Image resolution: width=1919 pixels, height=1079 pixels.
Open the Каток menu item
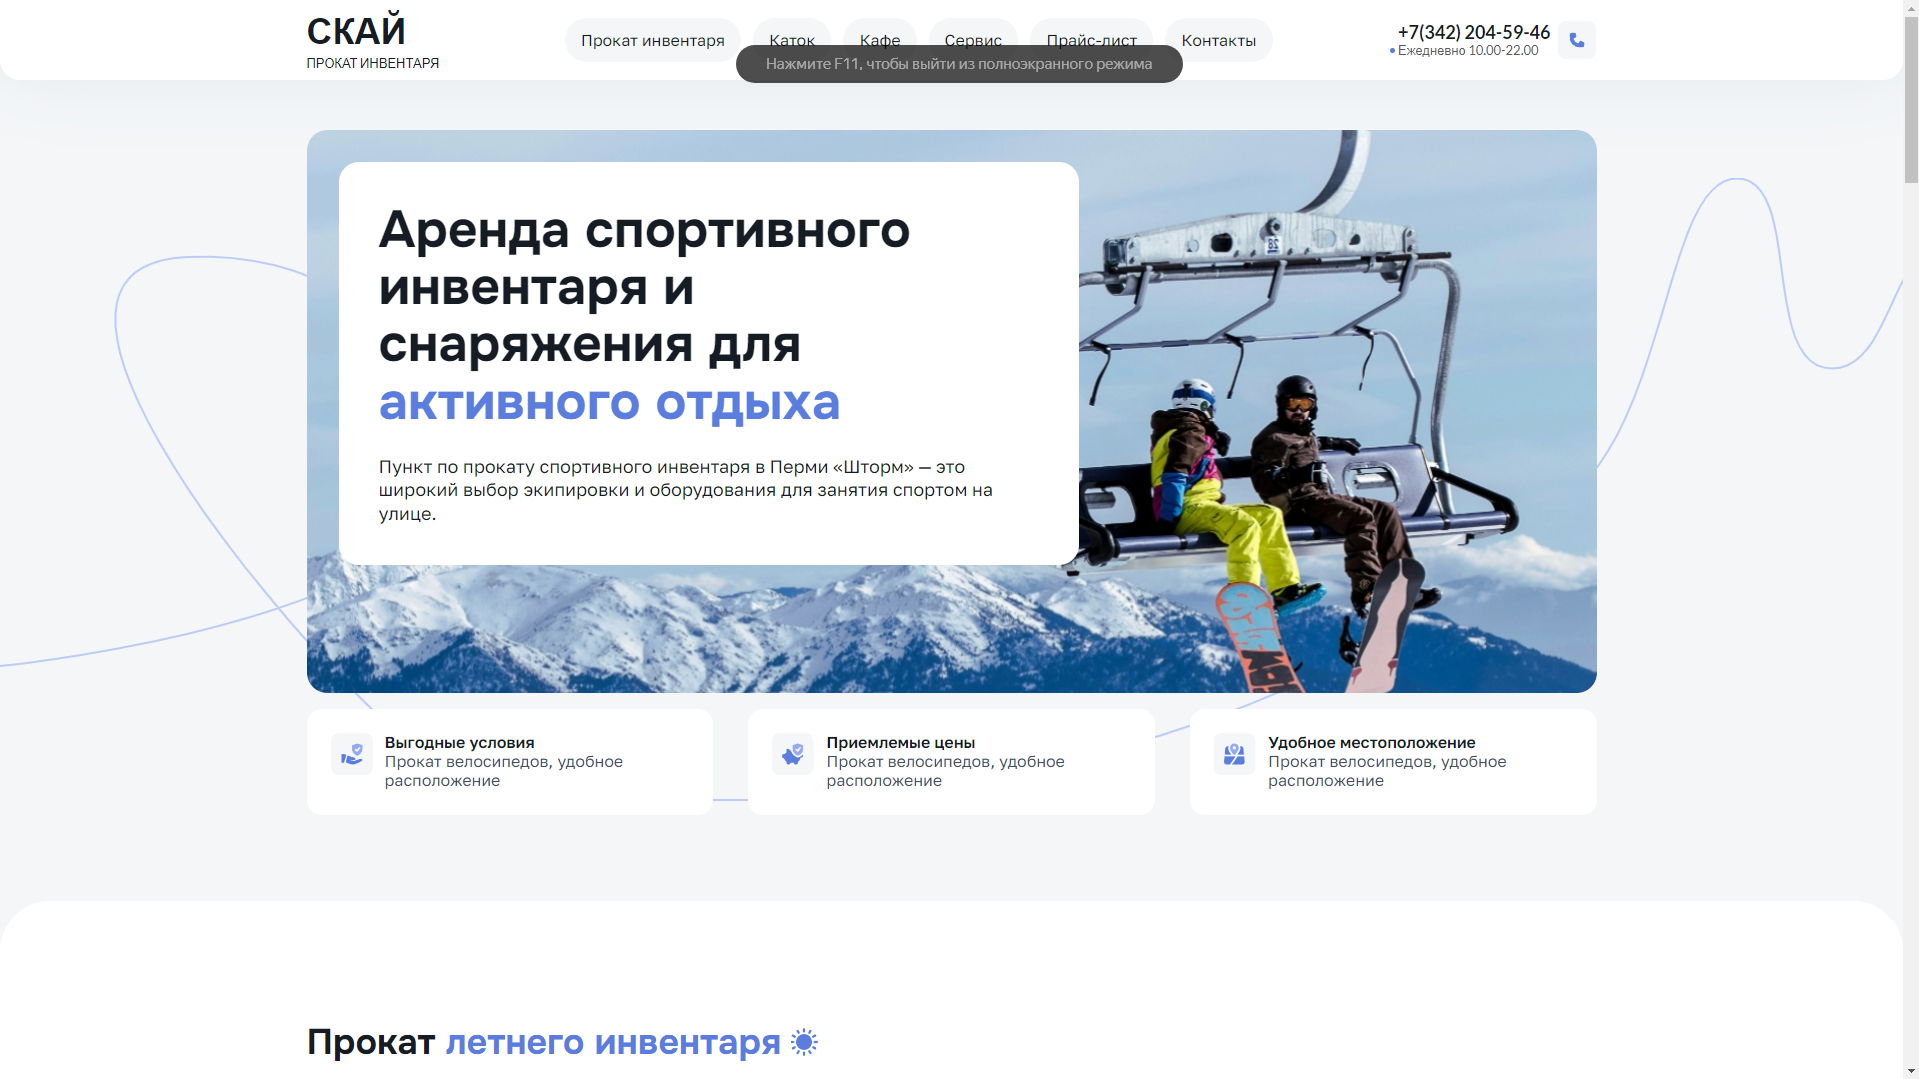[x=792, y=40]
